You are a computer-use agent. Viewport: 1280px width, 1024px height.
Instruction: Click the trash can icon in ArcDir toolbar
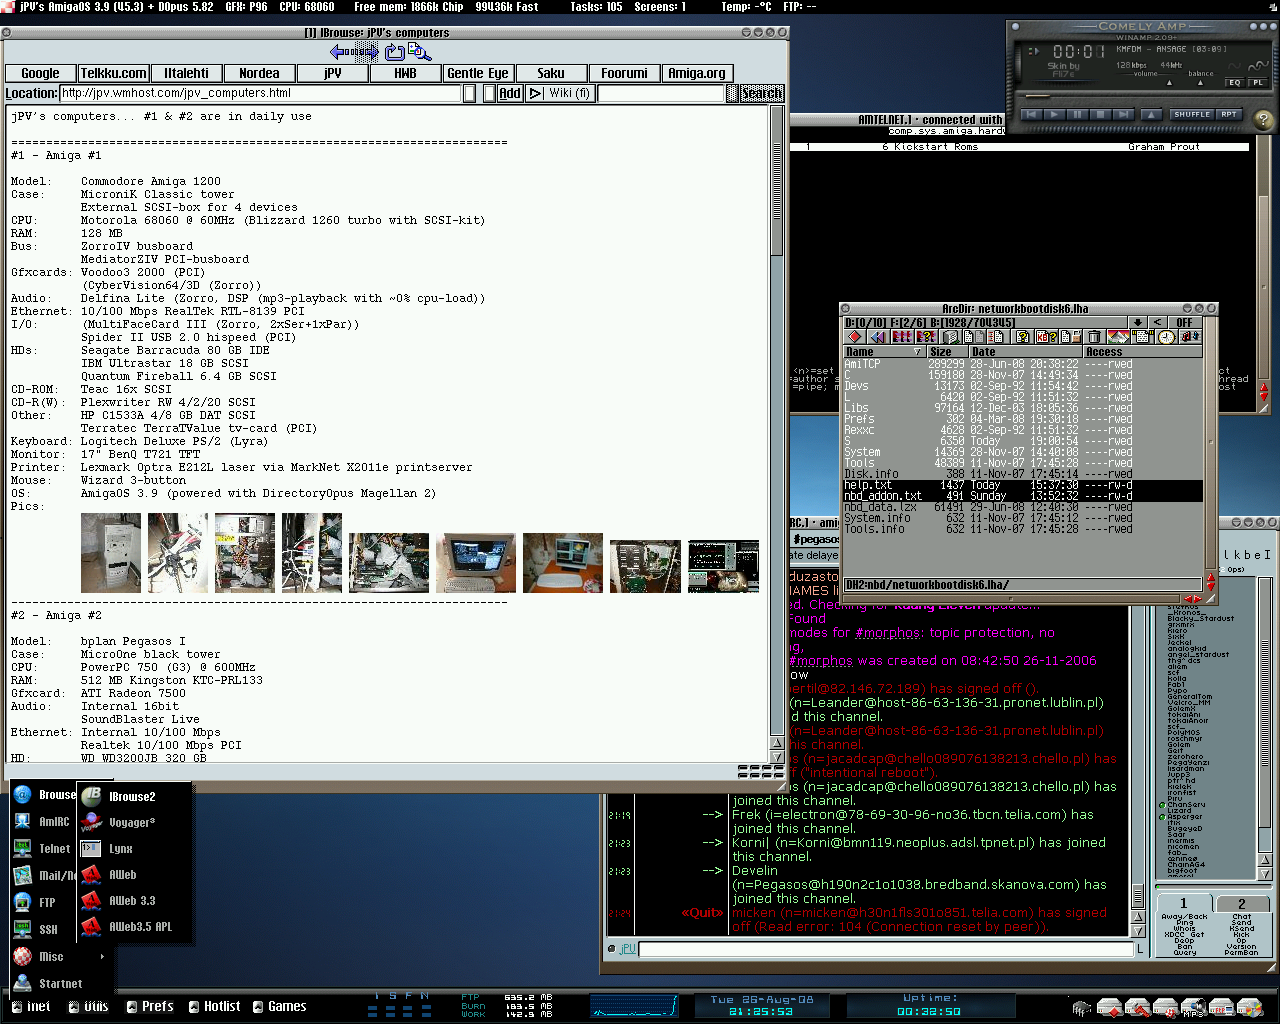click(1094, 337)
